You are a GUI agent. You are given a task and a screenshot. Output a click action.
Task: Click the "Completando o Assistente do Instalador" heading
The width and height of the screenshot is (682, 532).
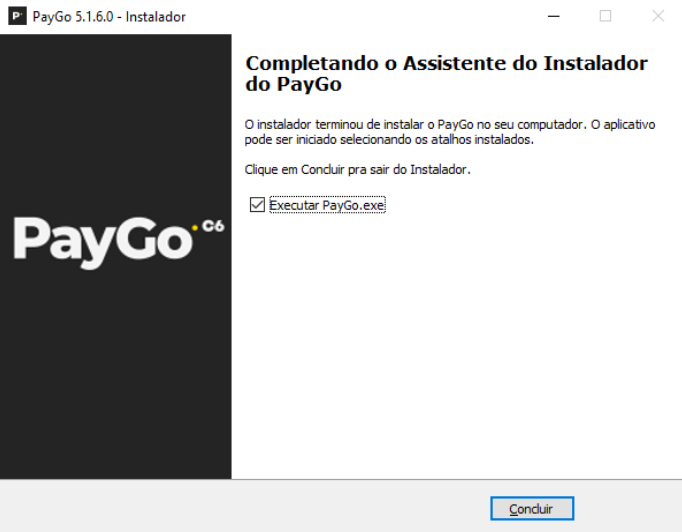coord(446,73)
